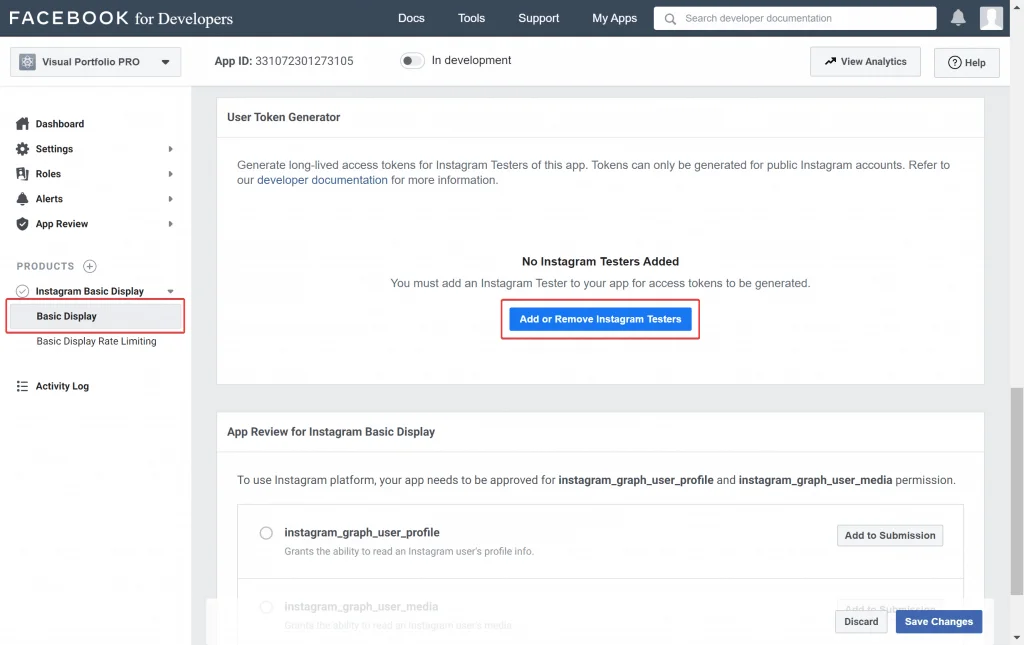
Task: Click the PRODUCTS section label
Action: point(45,266)
